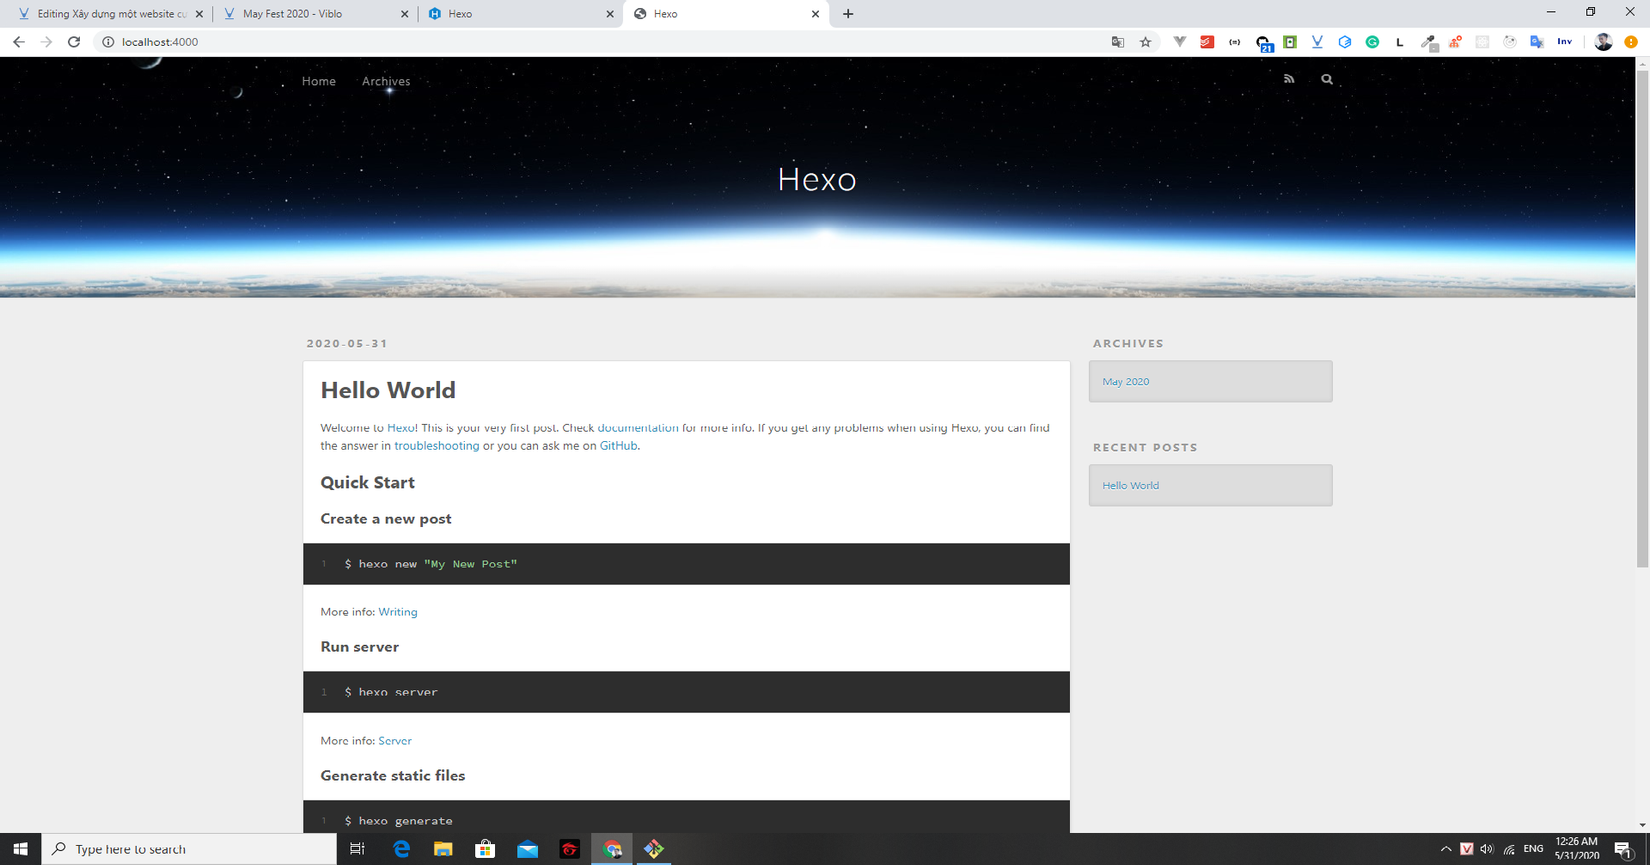Image resolution: width=1650 pixels, height=865 pixels.
Task: Open the ENG input language indicator
Action: [x=1533, y=849]
